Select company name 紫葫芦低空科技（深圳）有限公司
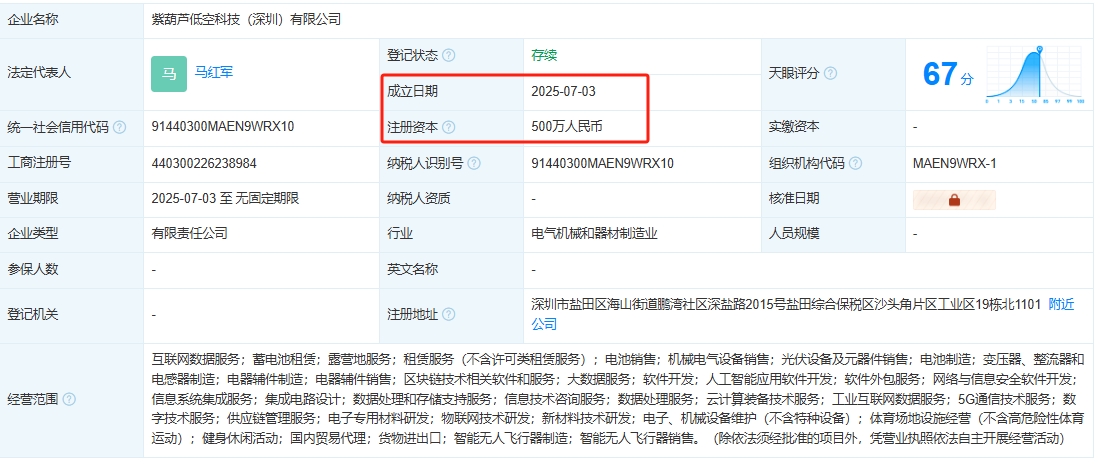1101x466 pixels. (246, 20)
